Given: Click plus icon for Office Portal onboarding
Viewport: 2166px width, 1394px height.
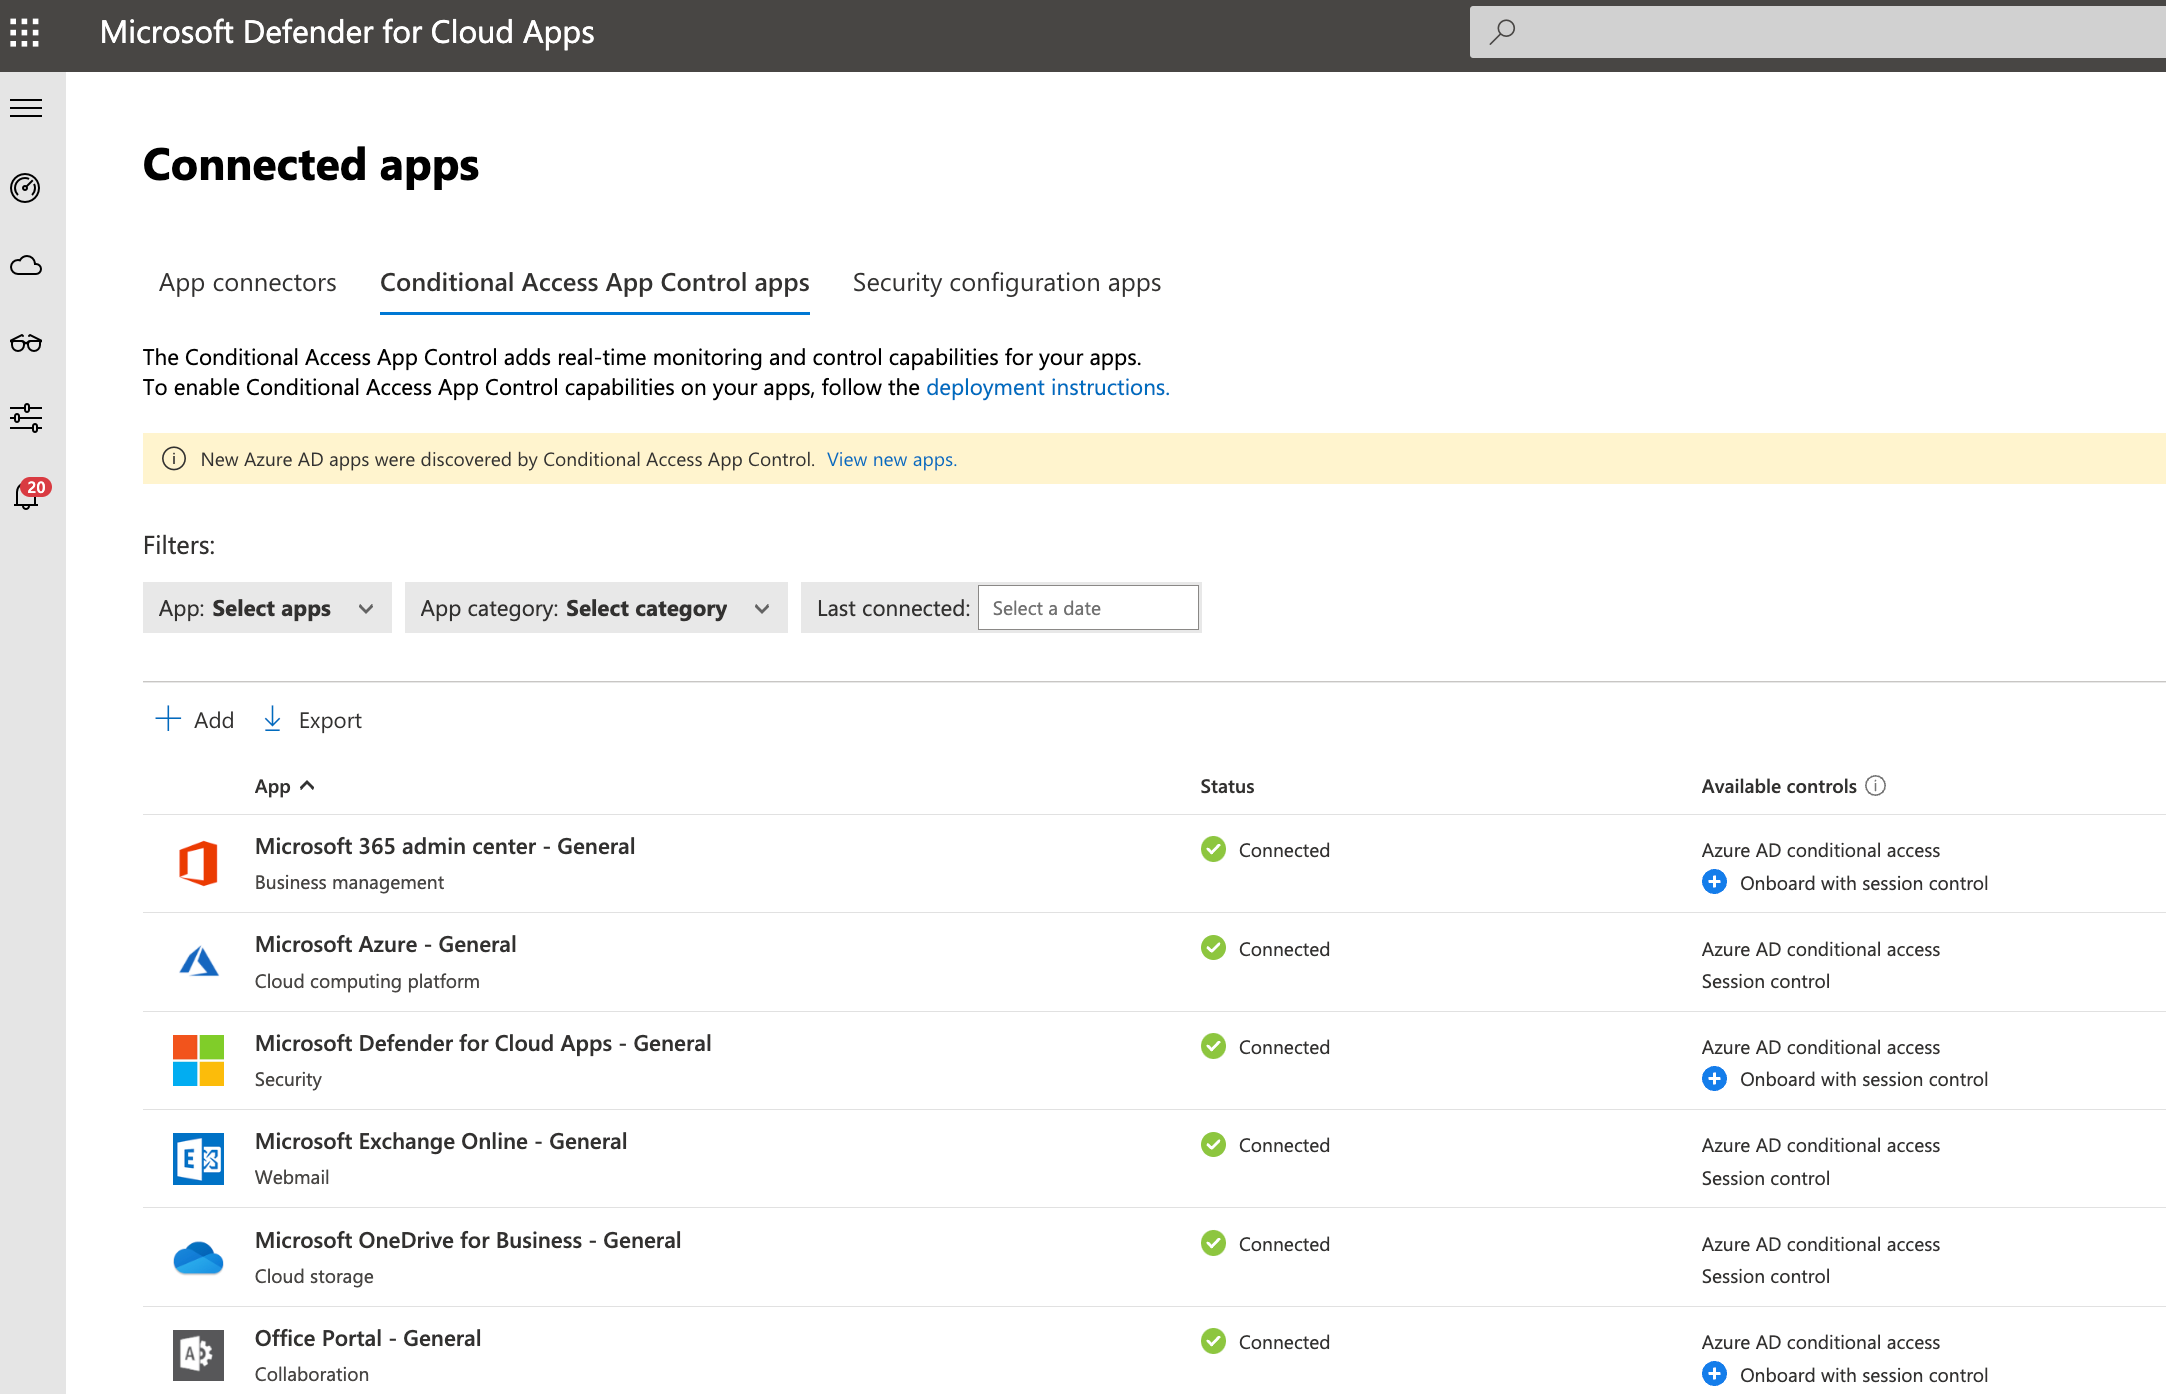Looking at the screenshot, I should [x=1714, y=1374].
